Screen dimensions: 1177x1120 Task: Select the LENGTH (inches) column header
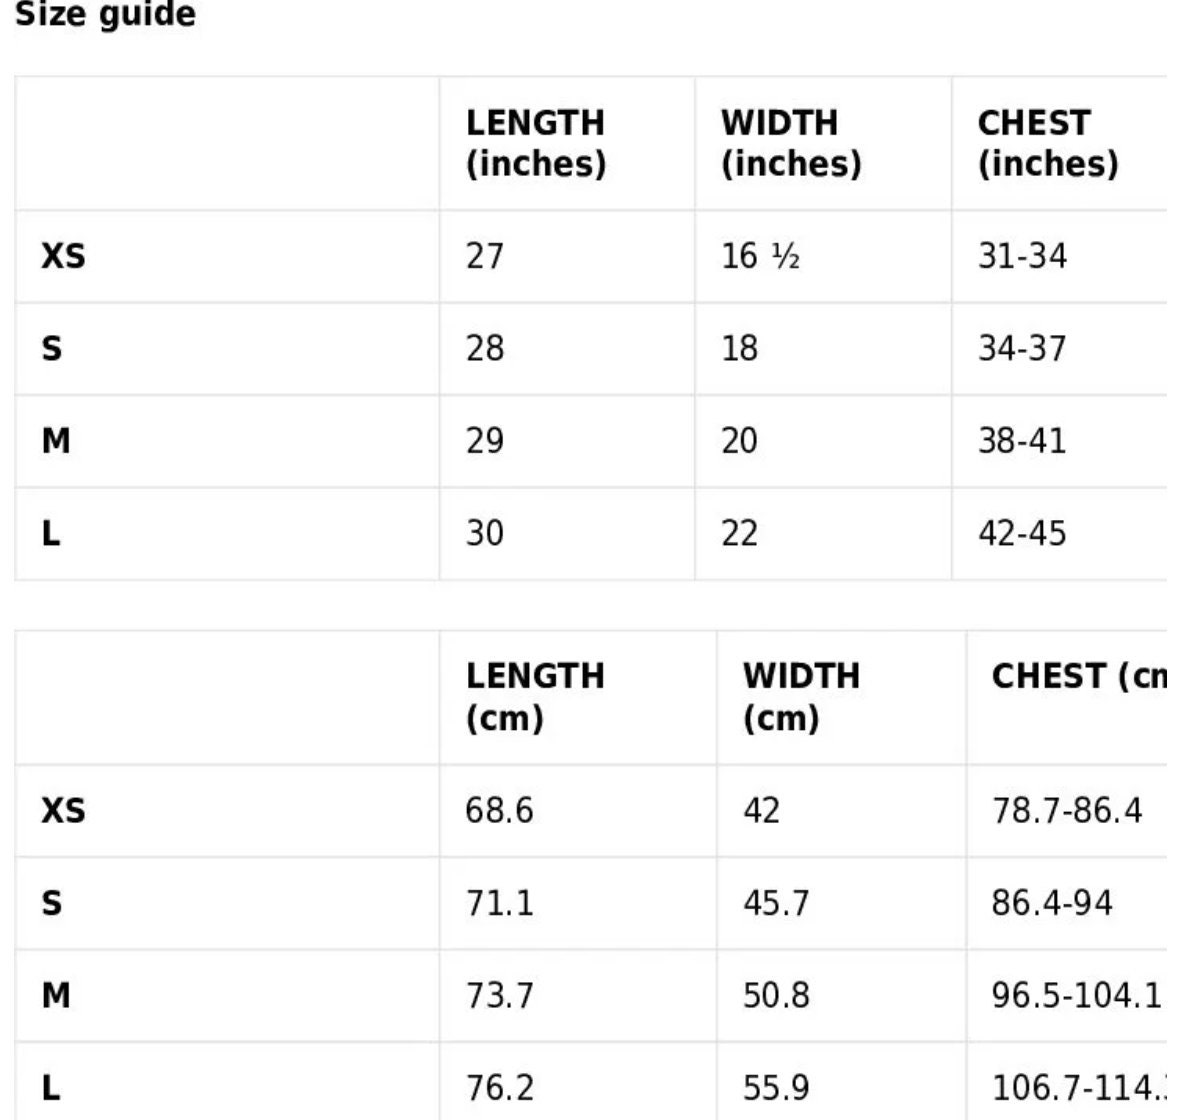pos(535,143)
